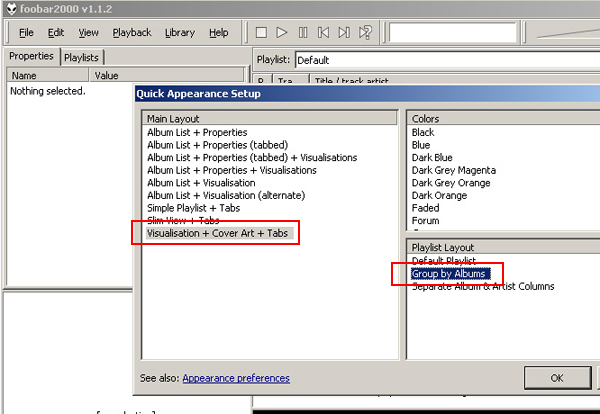Image resolution: width=600 pixels, height=414 pixels.
Task: Click the Playlist Layout list header
Action: click(x=503, y=247)
